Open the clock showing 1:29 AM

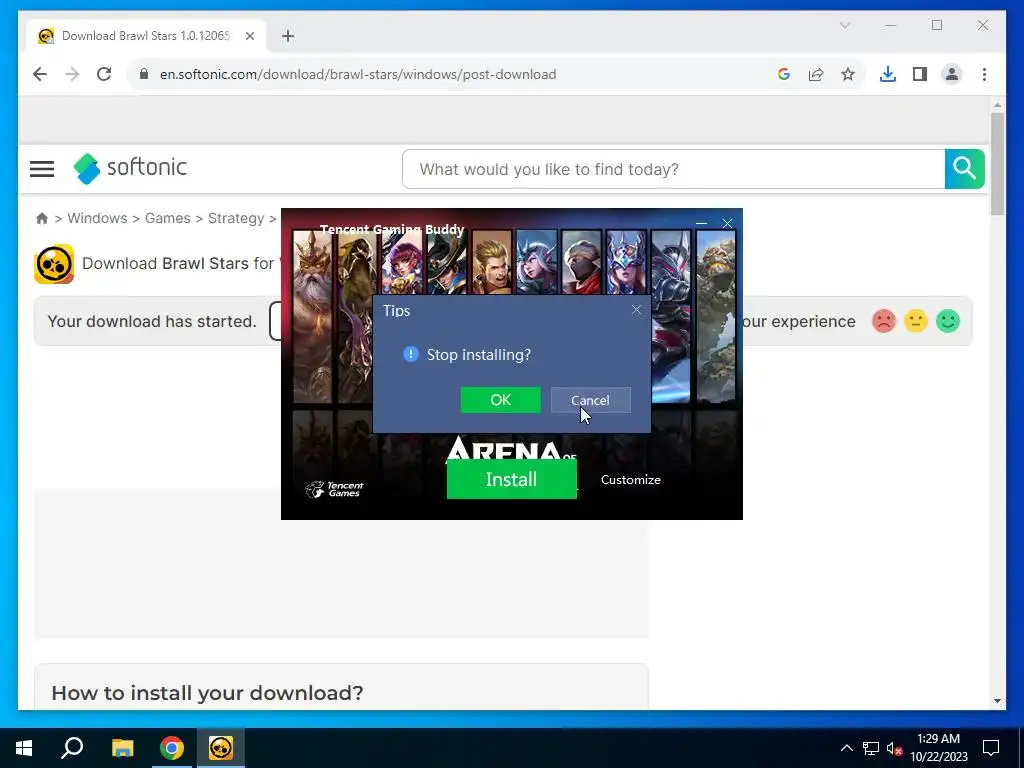click(x=938, y=748)
